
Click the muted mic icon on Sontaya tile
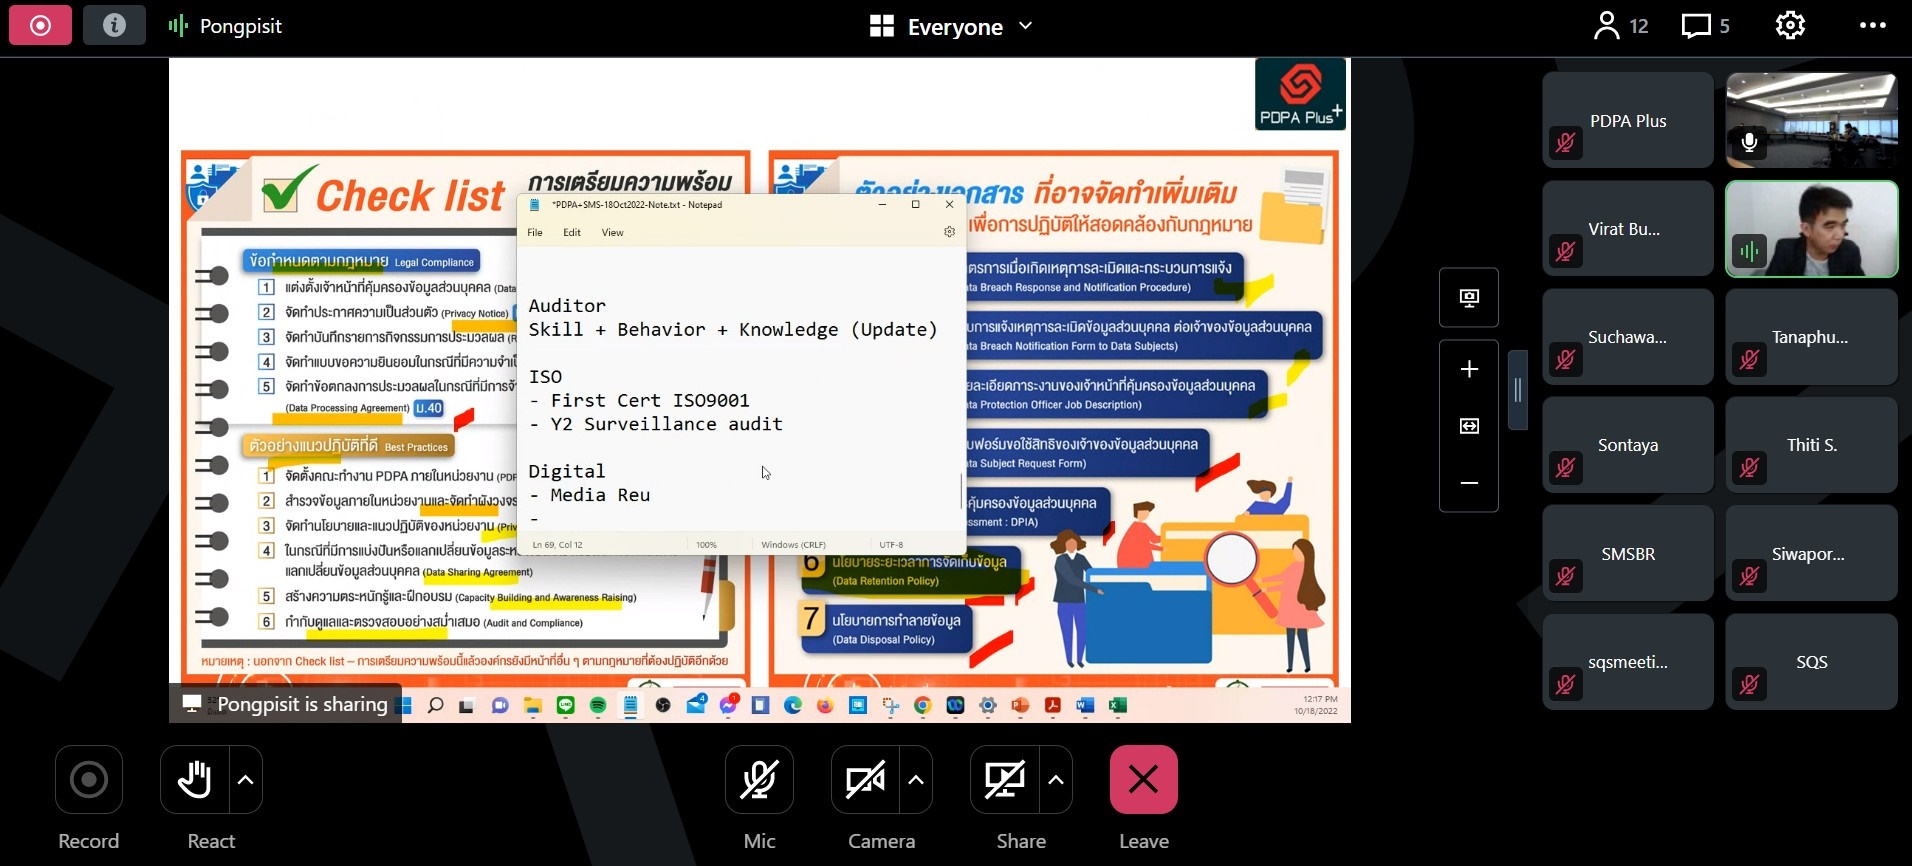1566,467
